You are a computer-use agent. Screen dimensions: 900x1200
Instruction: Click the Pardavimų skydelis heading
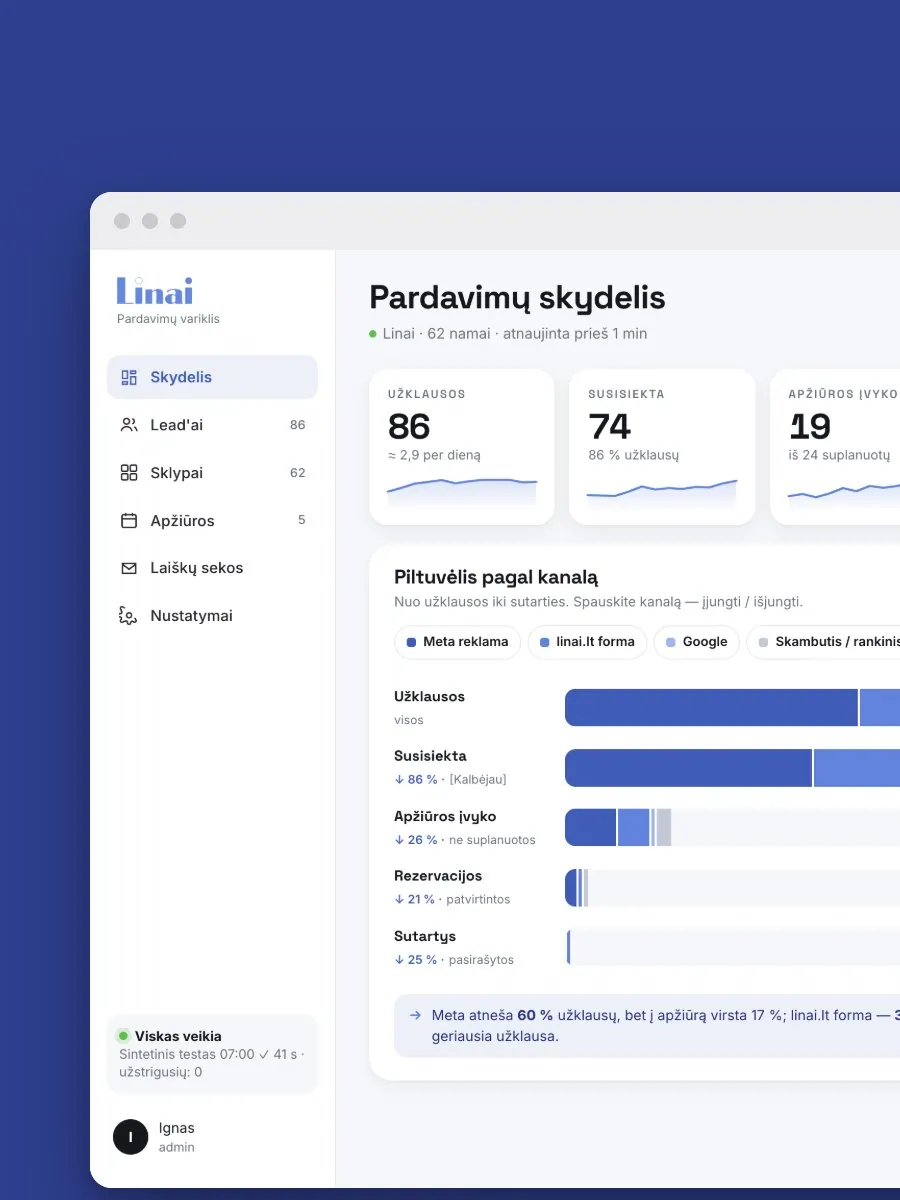tap(517, 298)
